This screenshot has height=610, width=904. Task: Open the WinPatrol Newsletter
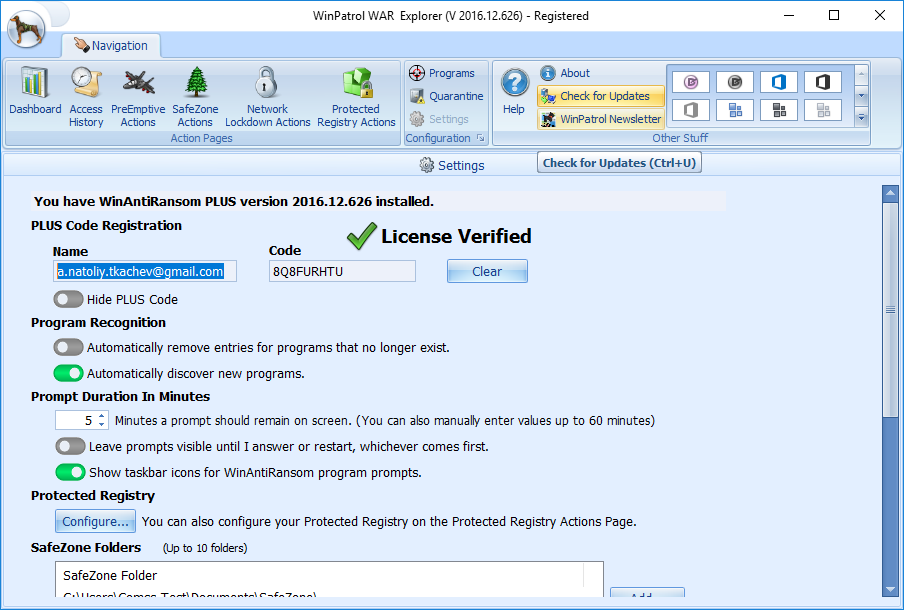click(600, 119)
